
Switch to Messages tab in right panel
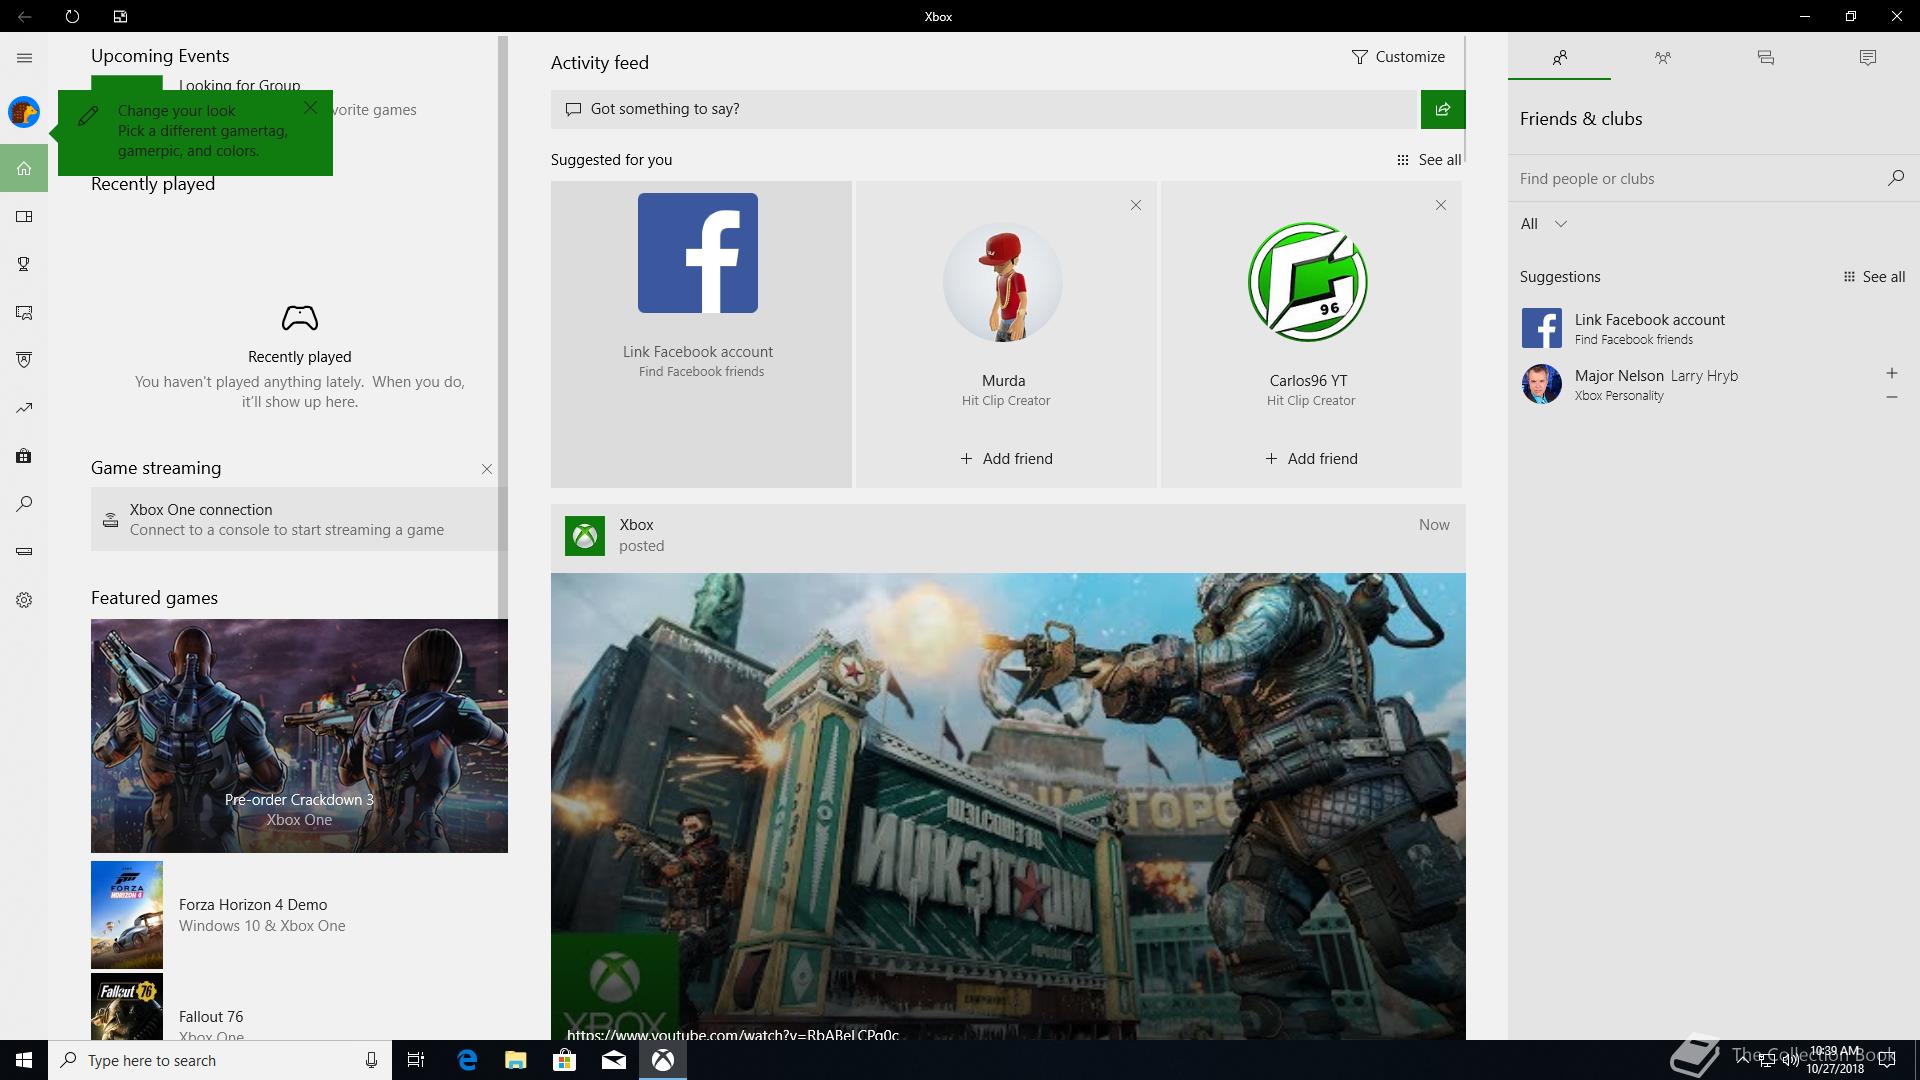coord(1765,57)
